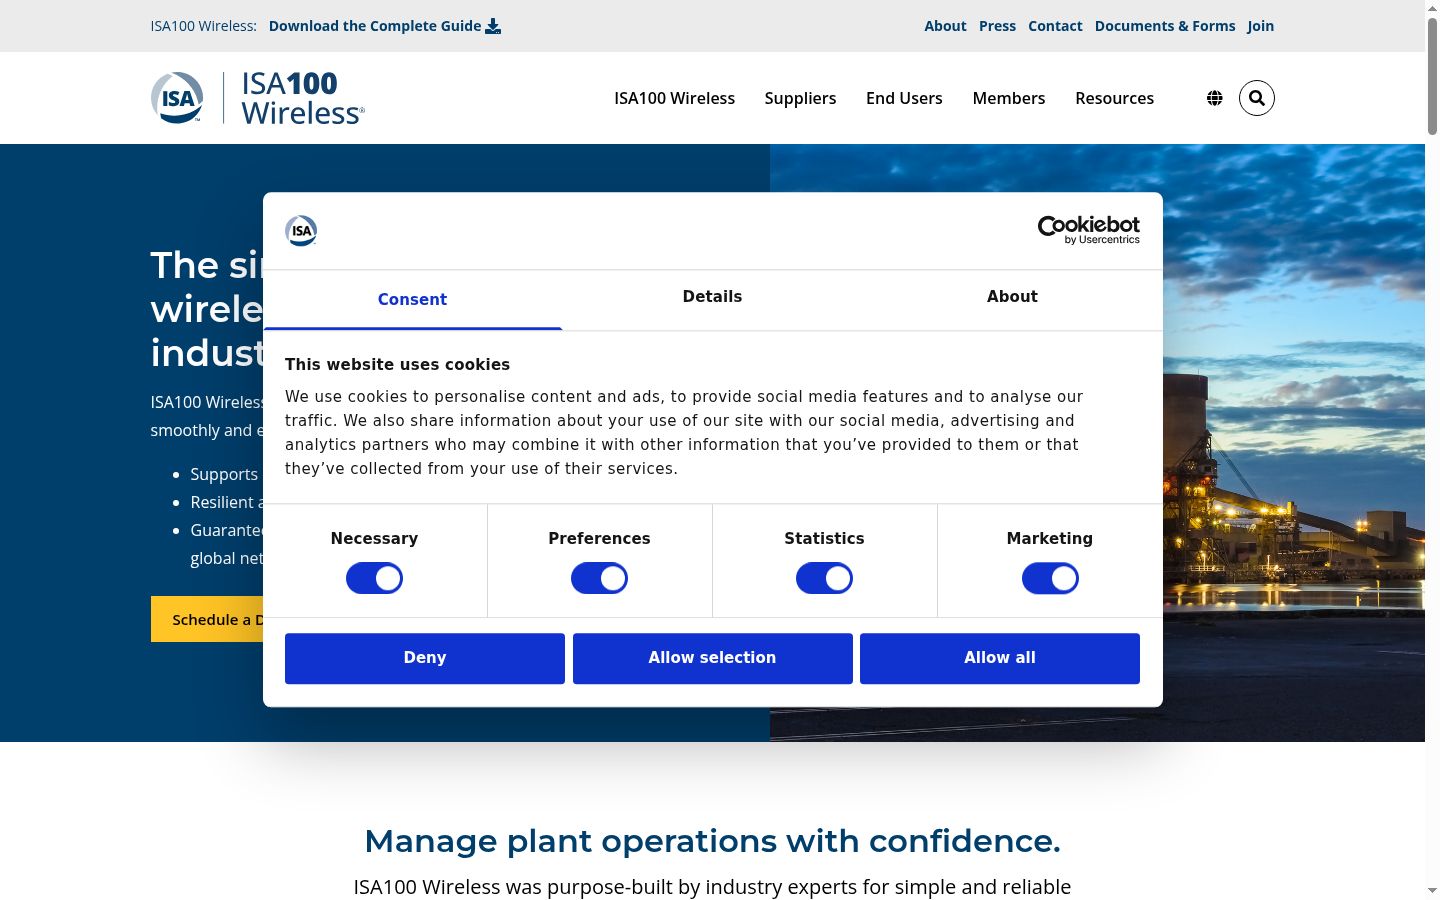Click the Deny button
Image resolution: width=1440 pixels, height=900 pixels.
(x=425, y=658)
